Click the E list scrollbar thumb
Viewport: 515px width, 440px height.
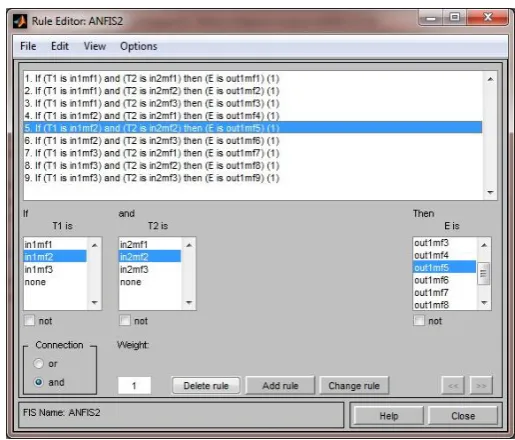point(484,274)
